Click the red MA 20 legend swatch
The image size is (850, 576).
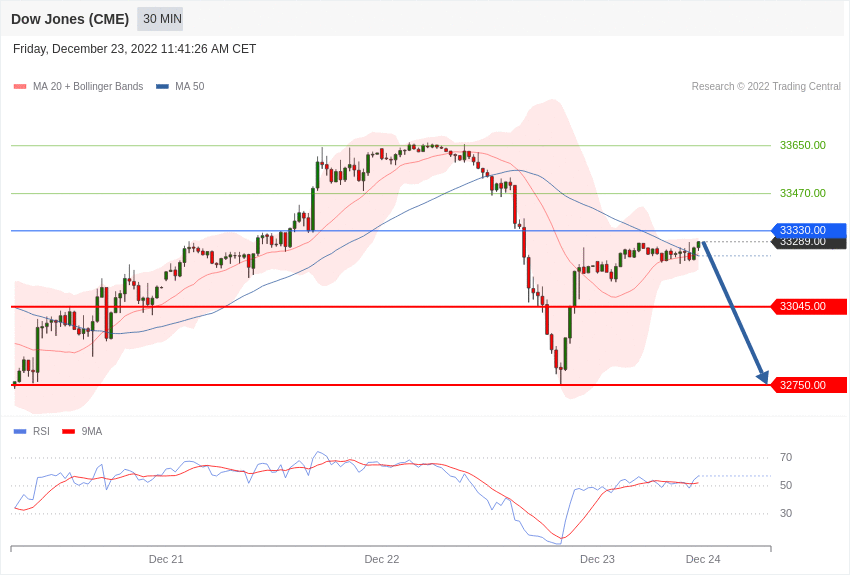point(20,87)
